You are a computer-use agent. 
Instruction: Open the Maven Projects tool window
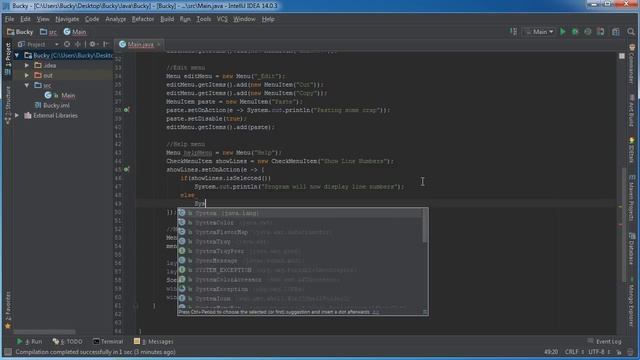tap(632, 198)
